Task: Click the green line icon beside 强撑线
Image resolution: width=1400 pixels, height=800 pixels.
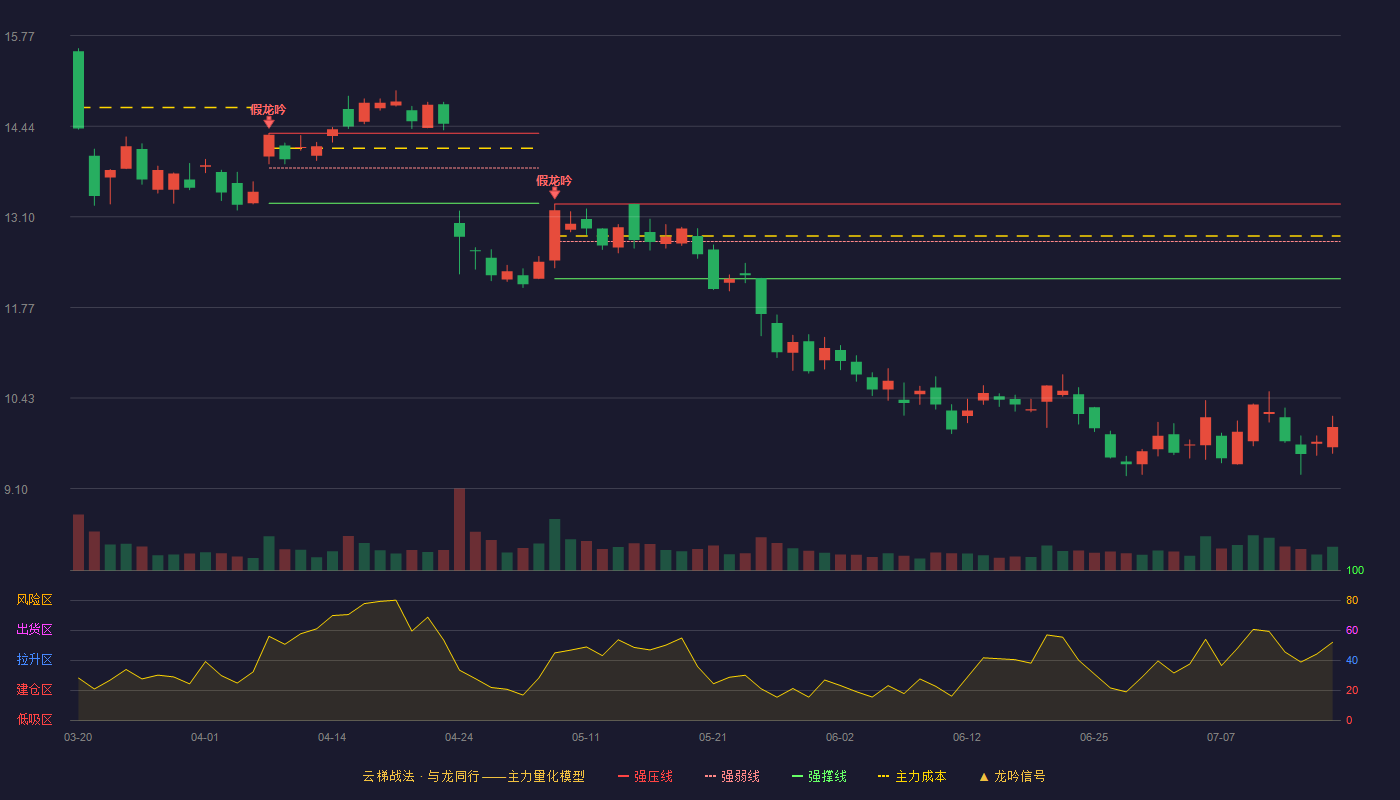Action: click(798, 776)
